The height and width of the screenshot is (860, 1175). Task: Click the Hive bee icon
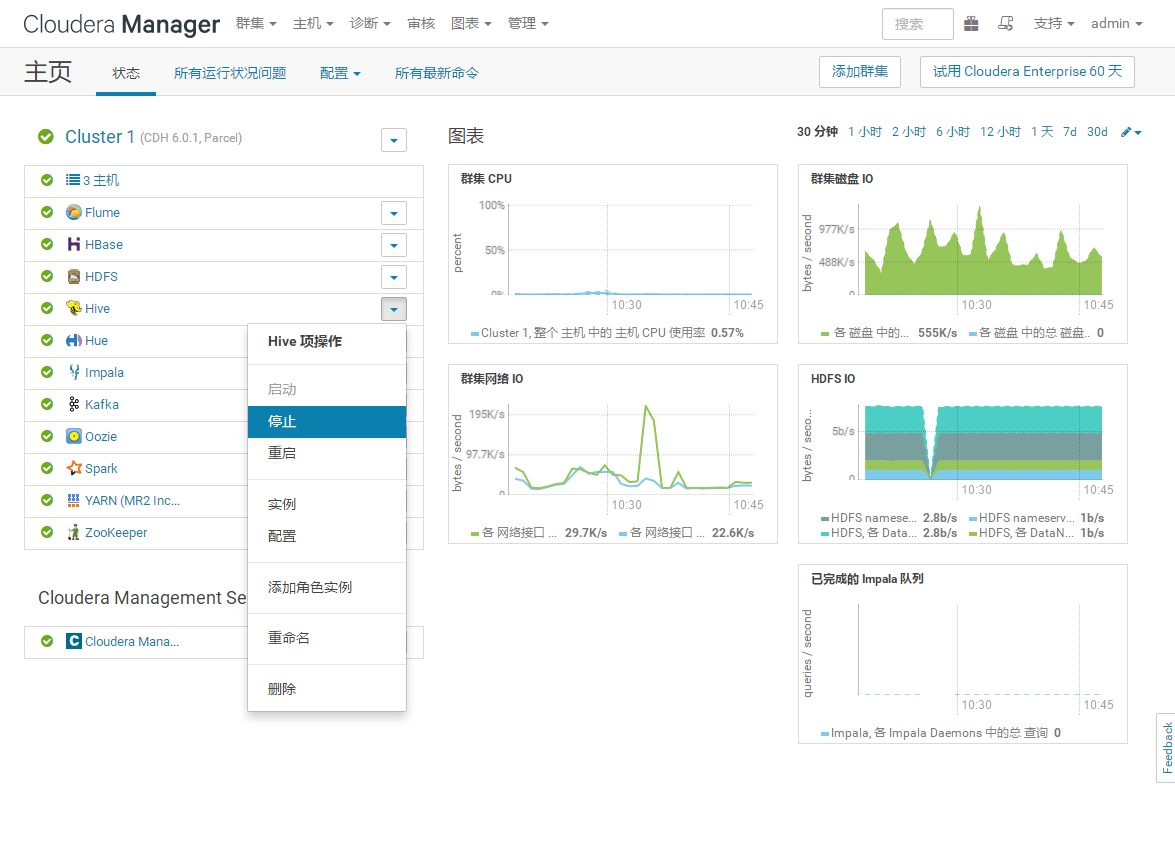coord(73,308)
